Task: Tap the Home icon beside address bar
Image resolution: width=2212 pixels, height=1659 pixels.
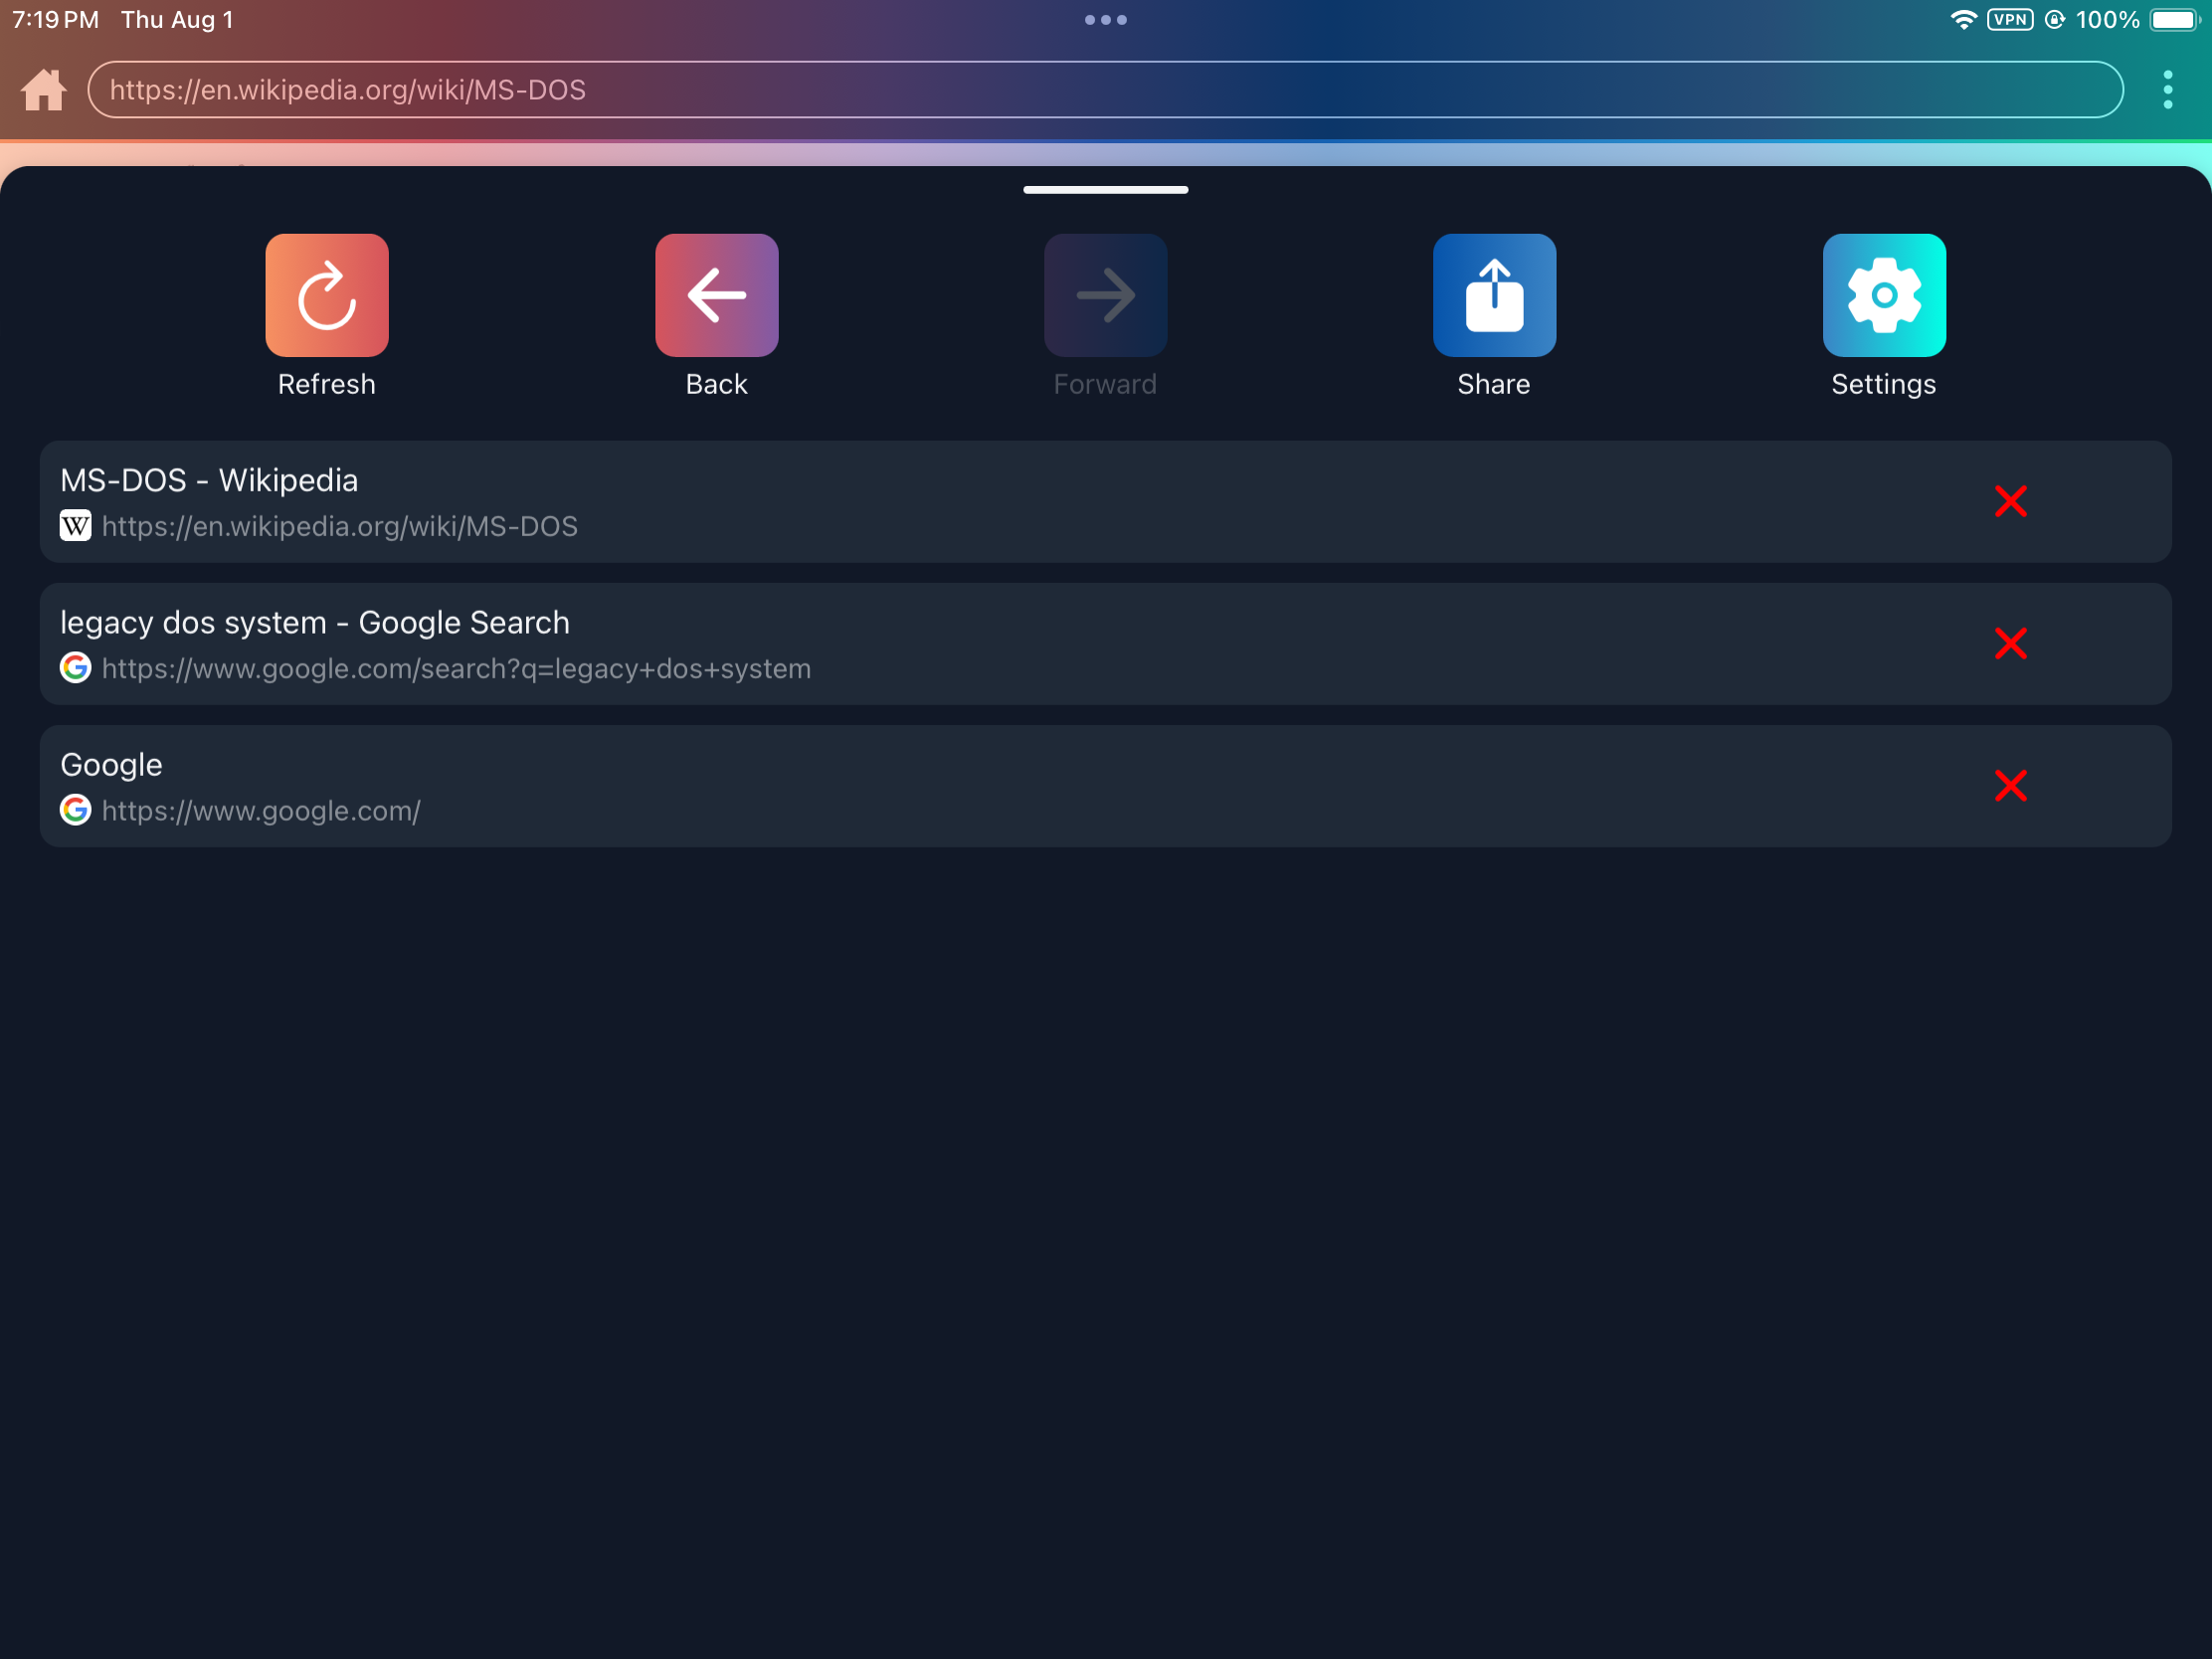Action: [x=43, y=90]
